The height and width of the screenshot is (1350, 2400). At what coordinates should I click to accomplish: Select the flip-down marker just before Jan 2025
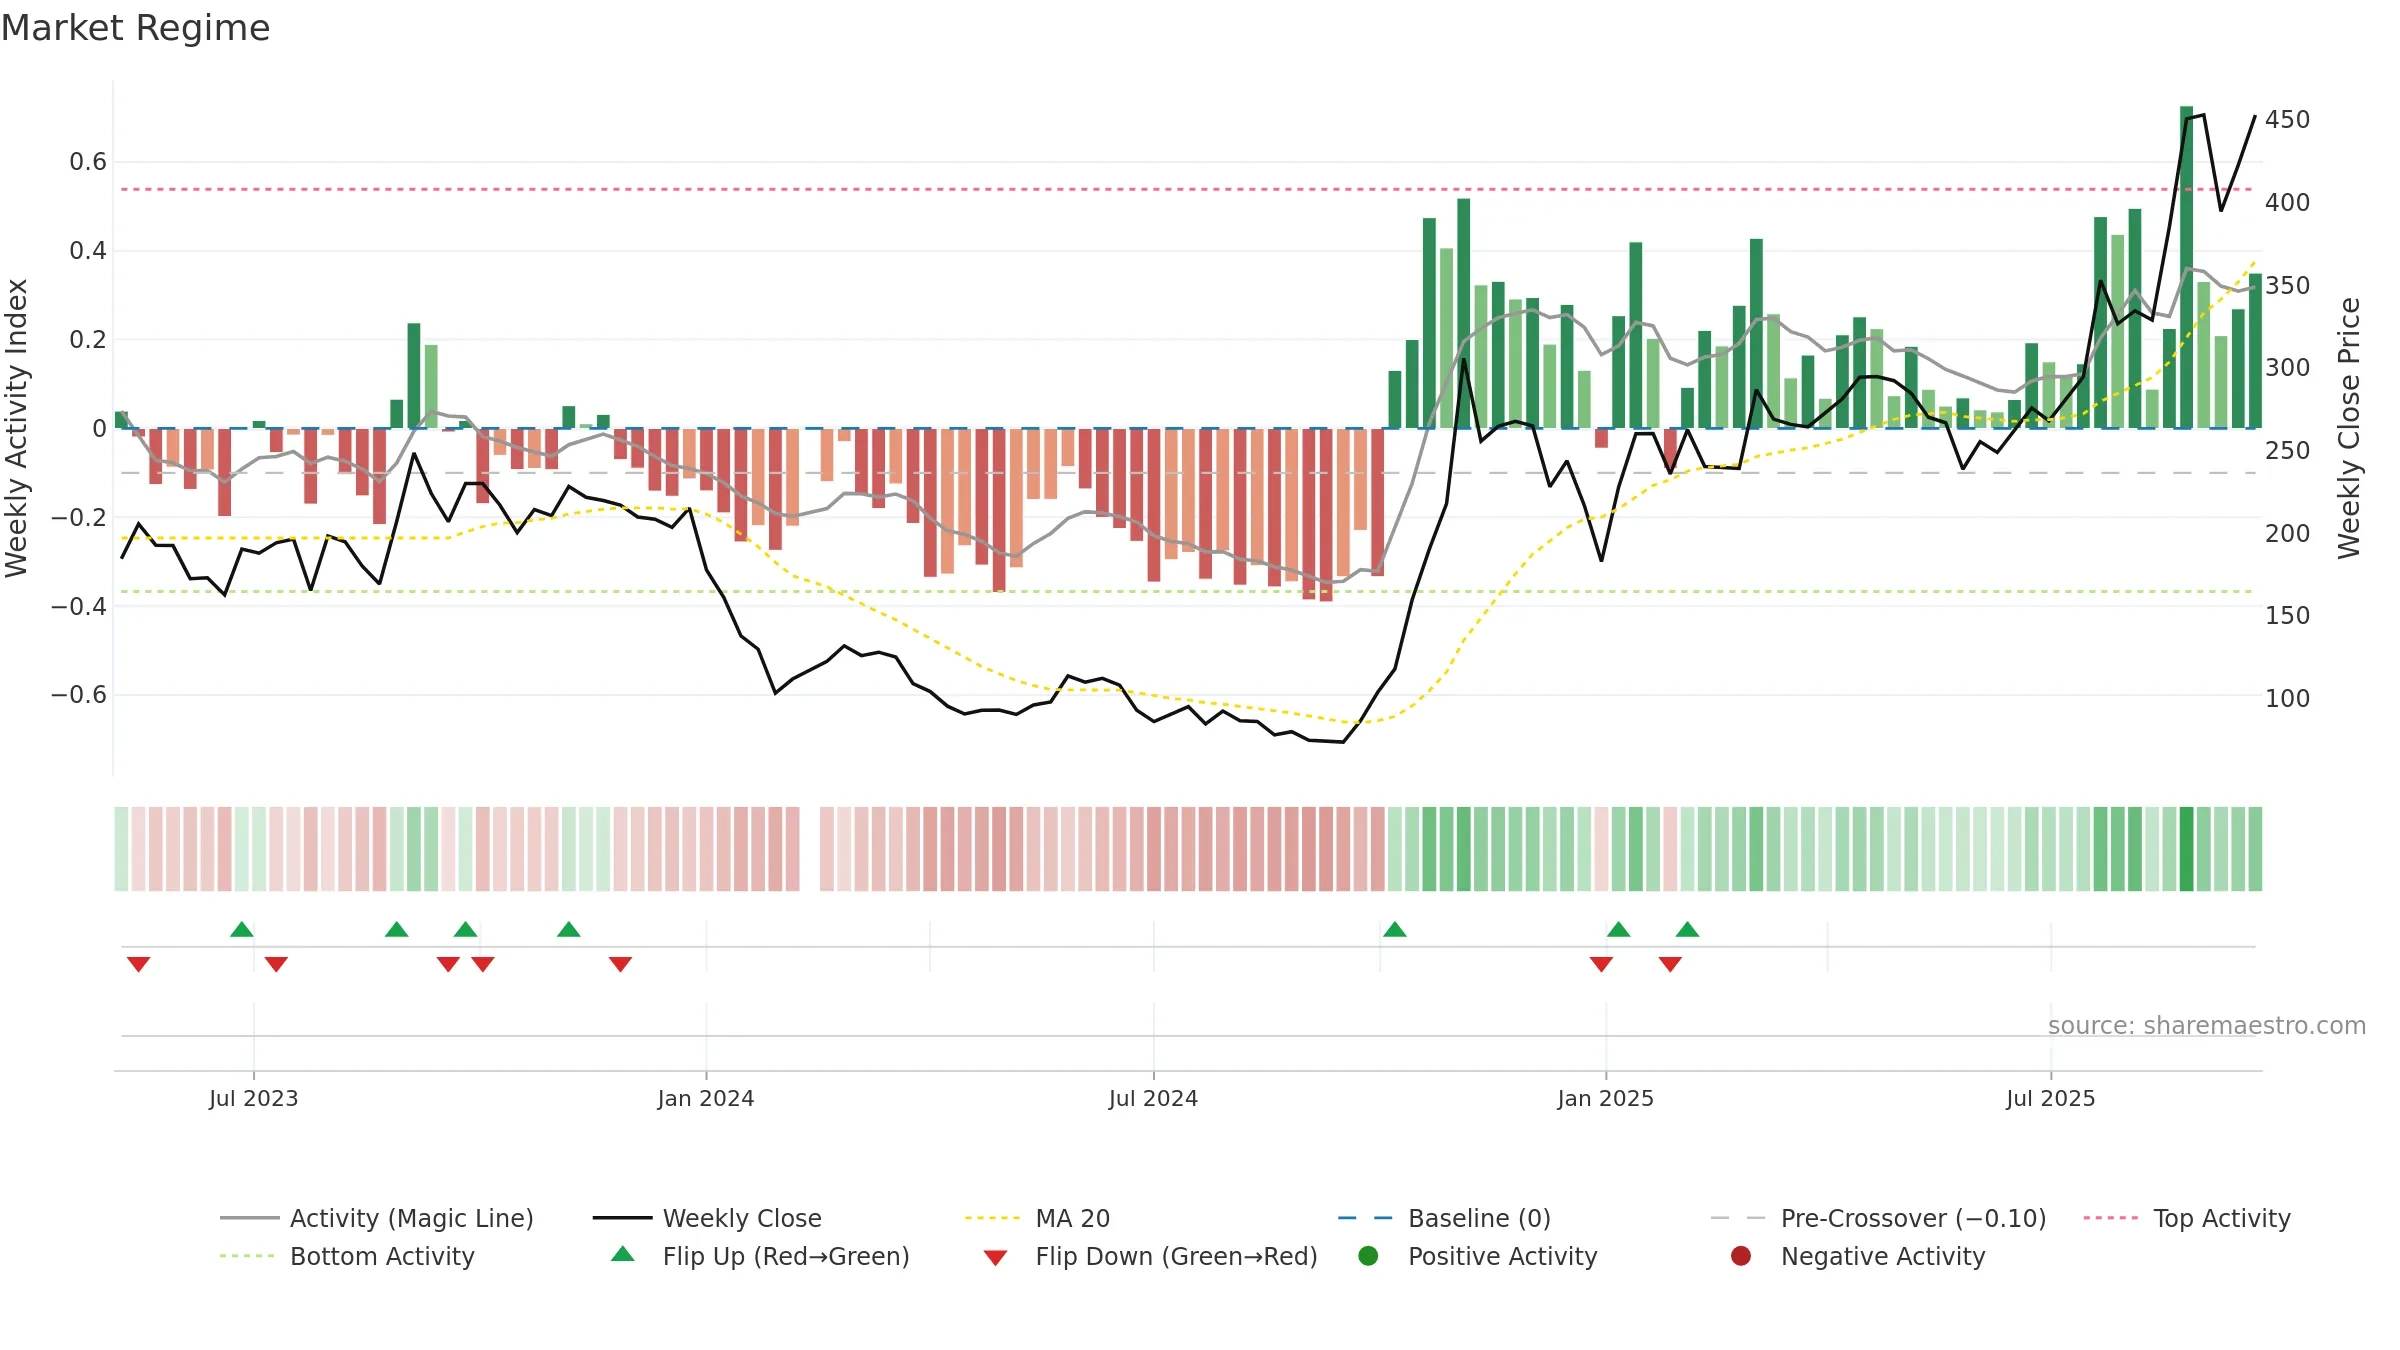(x=1601, y=964)
